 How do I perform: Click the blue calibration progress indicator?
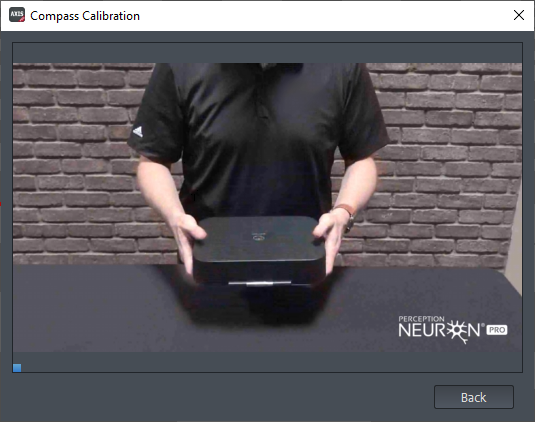coord(17,368)
